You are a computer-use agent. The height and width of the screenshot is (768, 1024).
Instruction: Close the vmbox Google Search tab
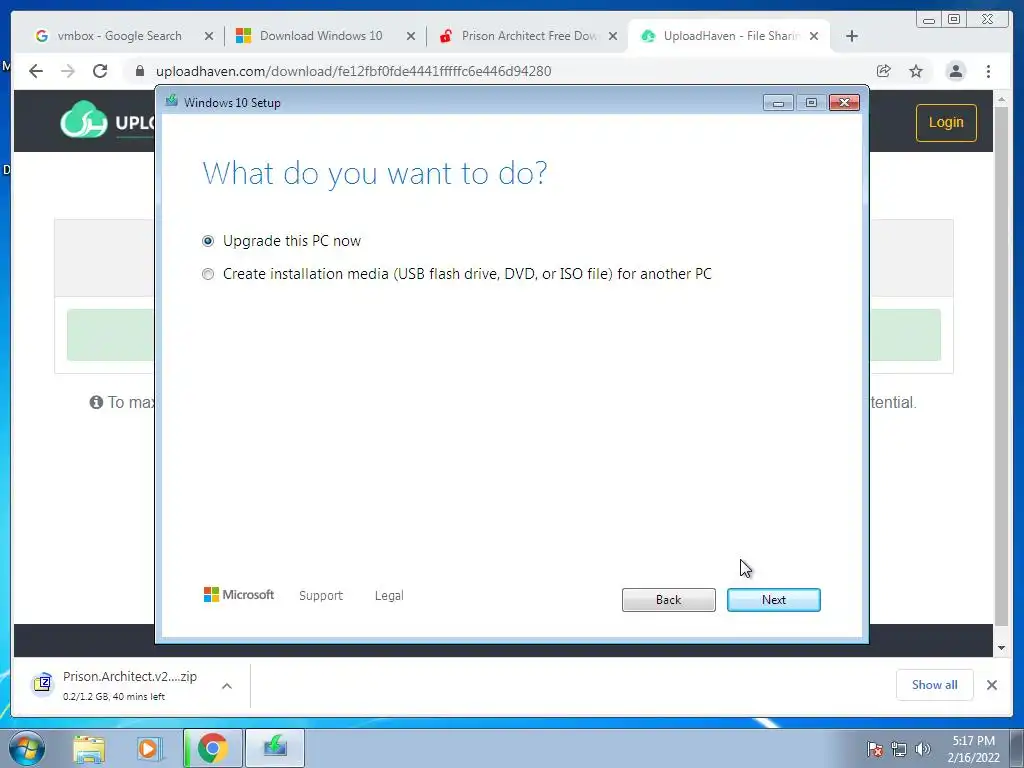208,37
